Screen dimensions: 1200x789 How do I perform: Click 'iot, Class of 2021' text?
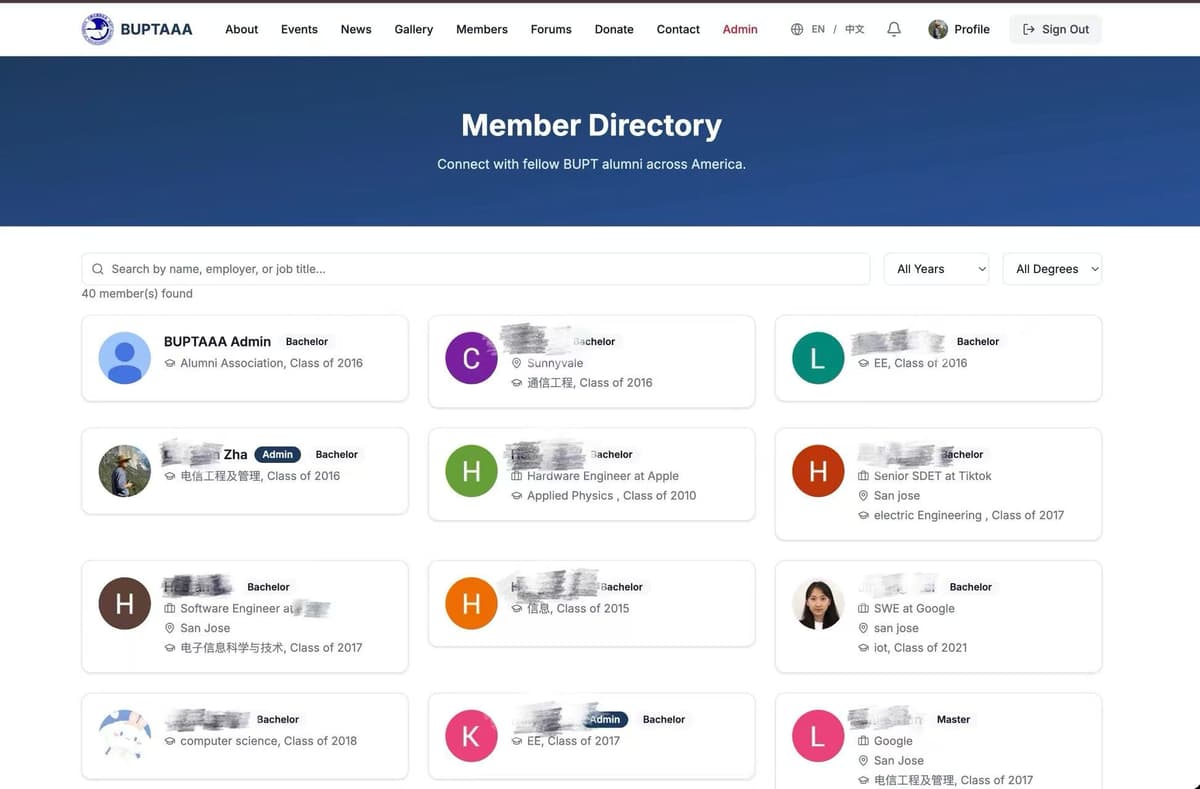click(x=921, y=648)
